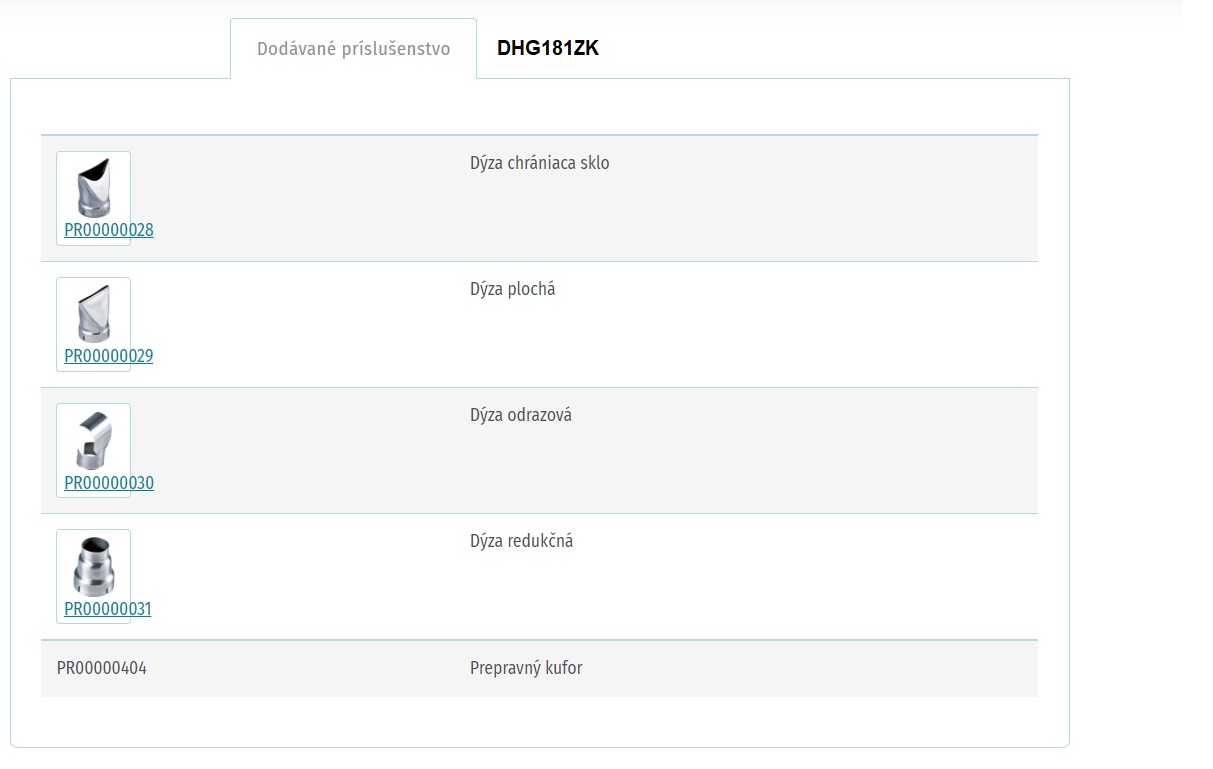Click the word odrazová in third row
The height and width of the screenshot is (769, 1213).
540,415
